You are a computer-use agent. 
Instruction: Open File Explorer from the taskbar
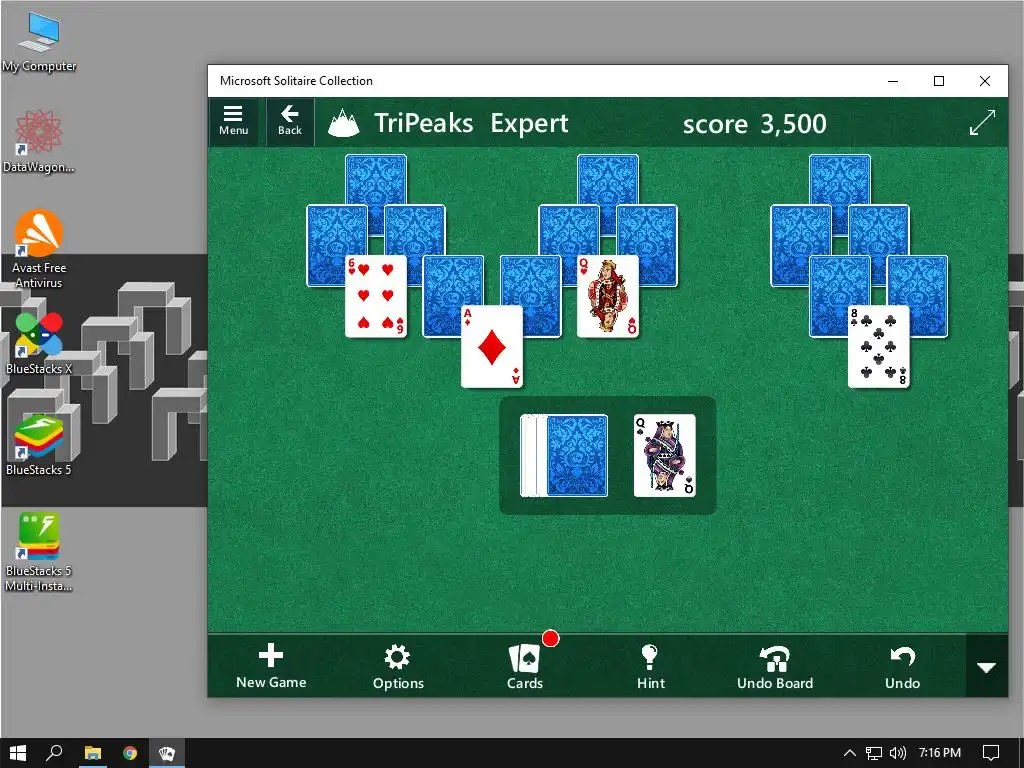click(x=92, y=753)
